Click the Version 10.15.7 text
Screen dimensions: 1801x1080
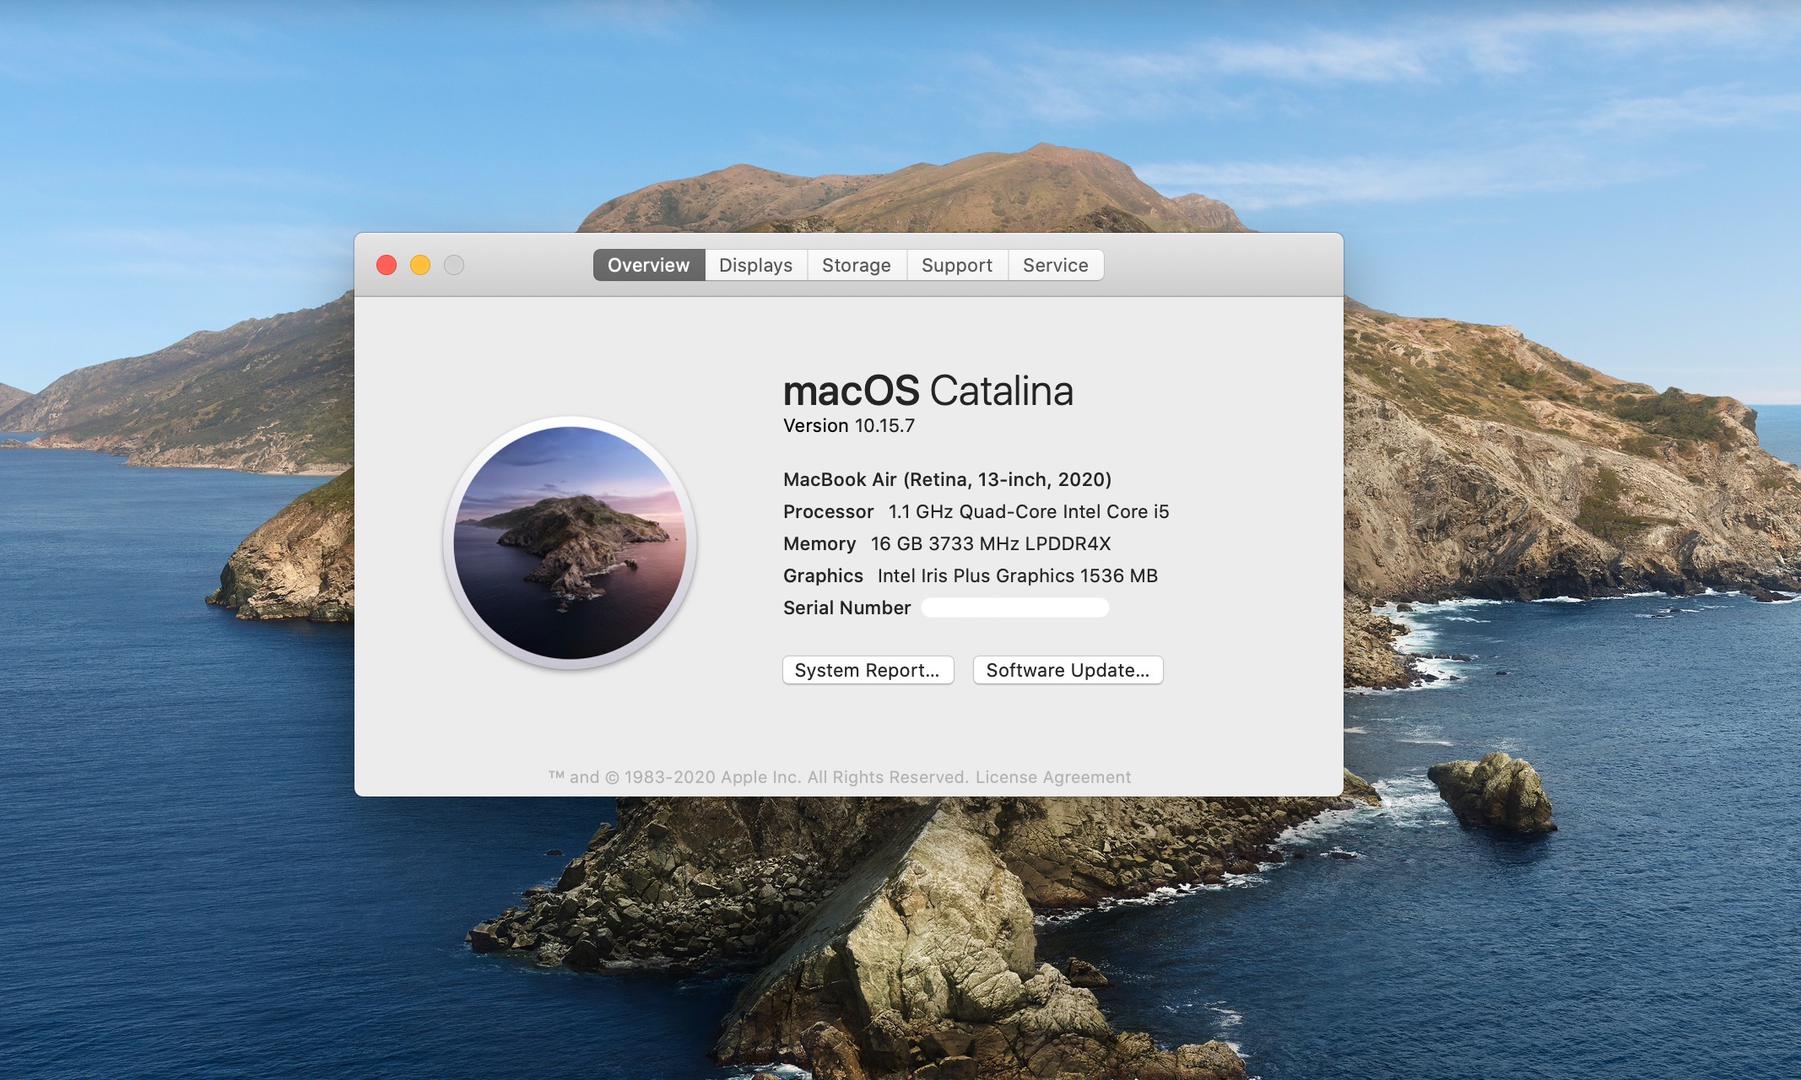849,426
